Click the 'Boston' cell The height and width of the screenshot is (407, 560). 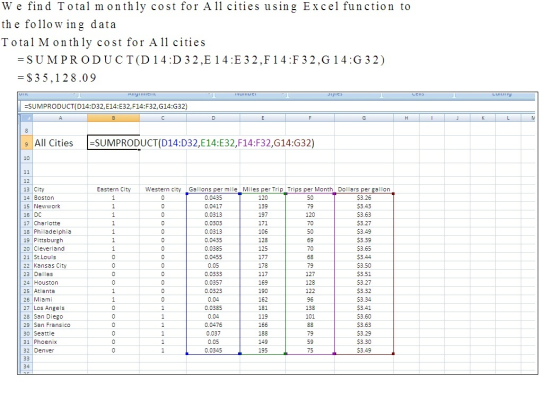click(60, 198)
